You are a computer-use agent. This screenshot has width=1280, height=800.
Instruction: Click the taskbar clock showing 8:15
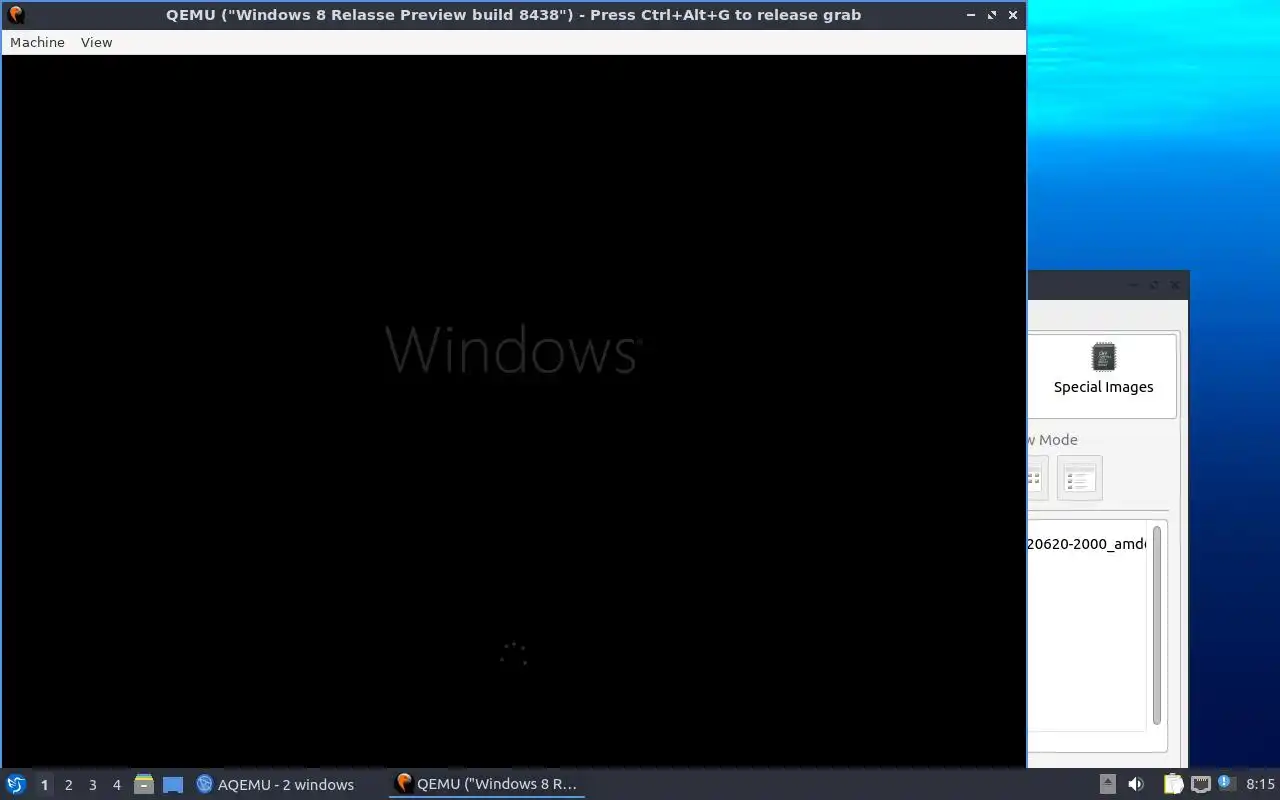click(1260, 784)
